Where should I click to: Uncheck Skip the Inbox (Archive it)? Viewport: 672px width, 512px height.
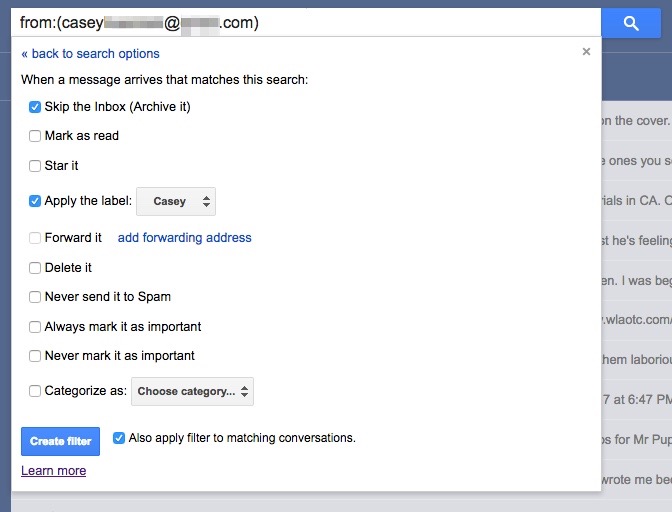35,107
